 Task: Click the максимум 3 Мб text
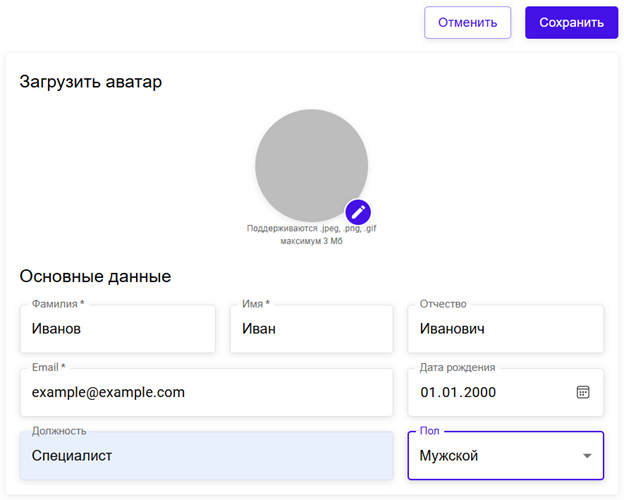coord(312,241)
